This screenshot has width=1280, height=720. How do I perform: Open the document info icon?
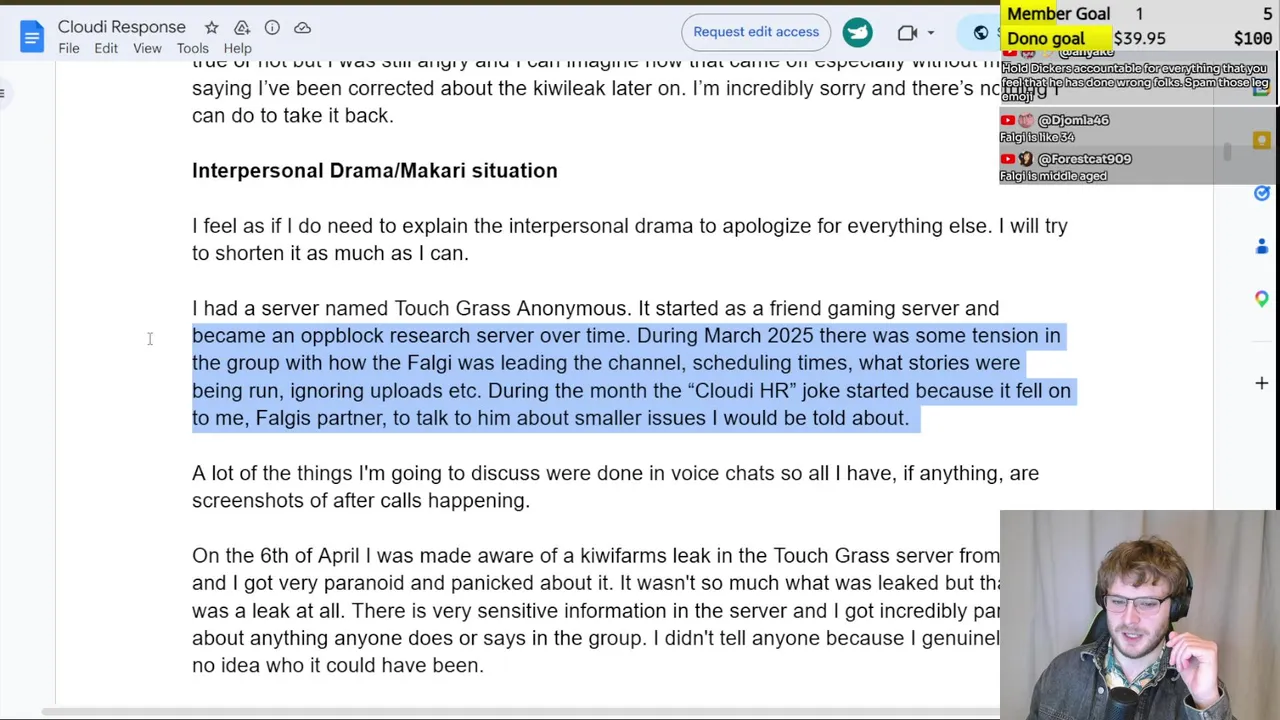tap(272, 28)
